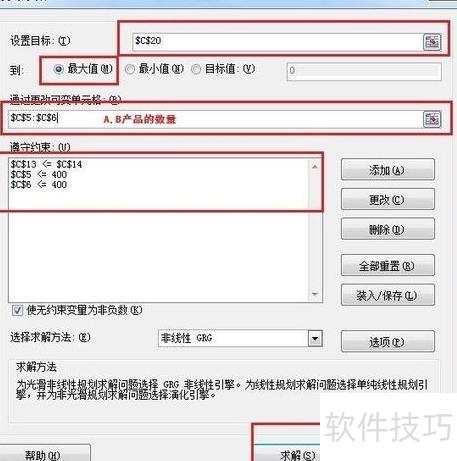Click range selector icon beside $C$20 target field
The height and width of the screenshot is (461, 457).
(432, 42)
